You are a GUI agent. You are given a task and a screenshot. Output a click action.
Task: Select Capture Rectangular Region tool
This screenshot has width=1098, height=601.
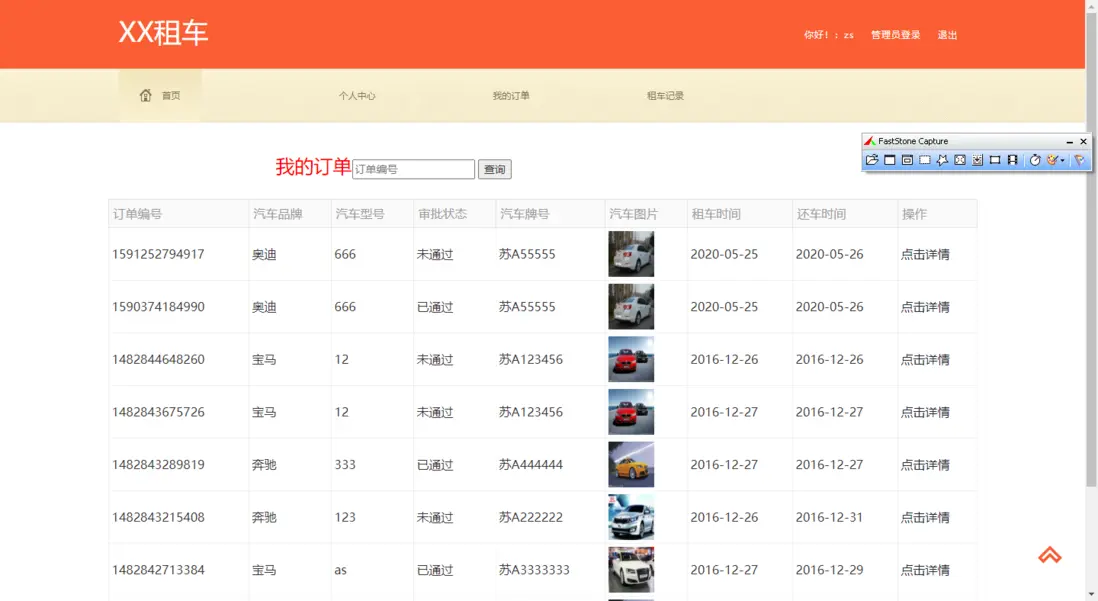point(925,160)
